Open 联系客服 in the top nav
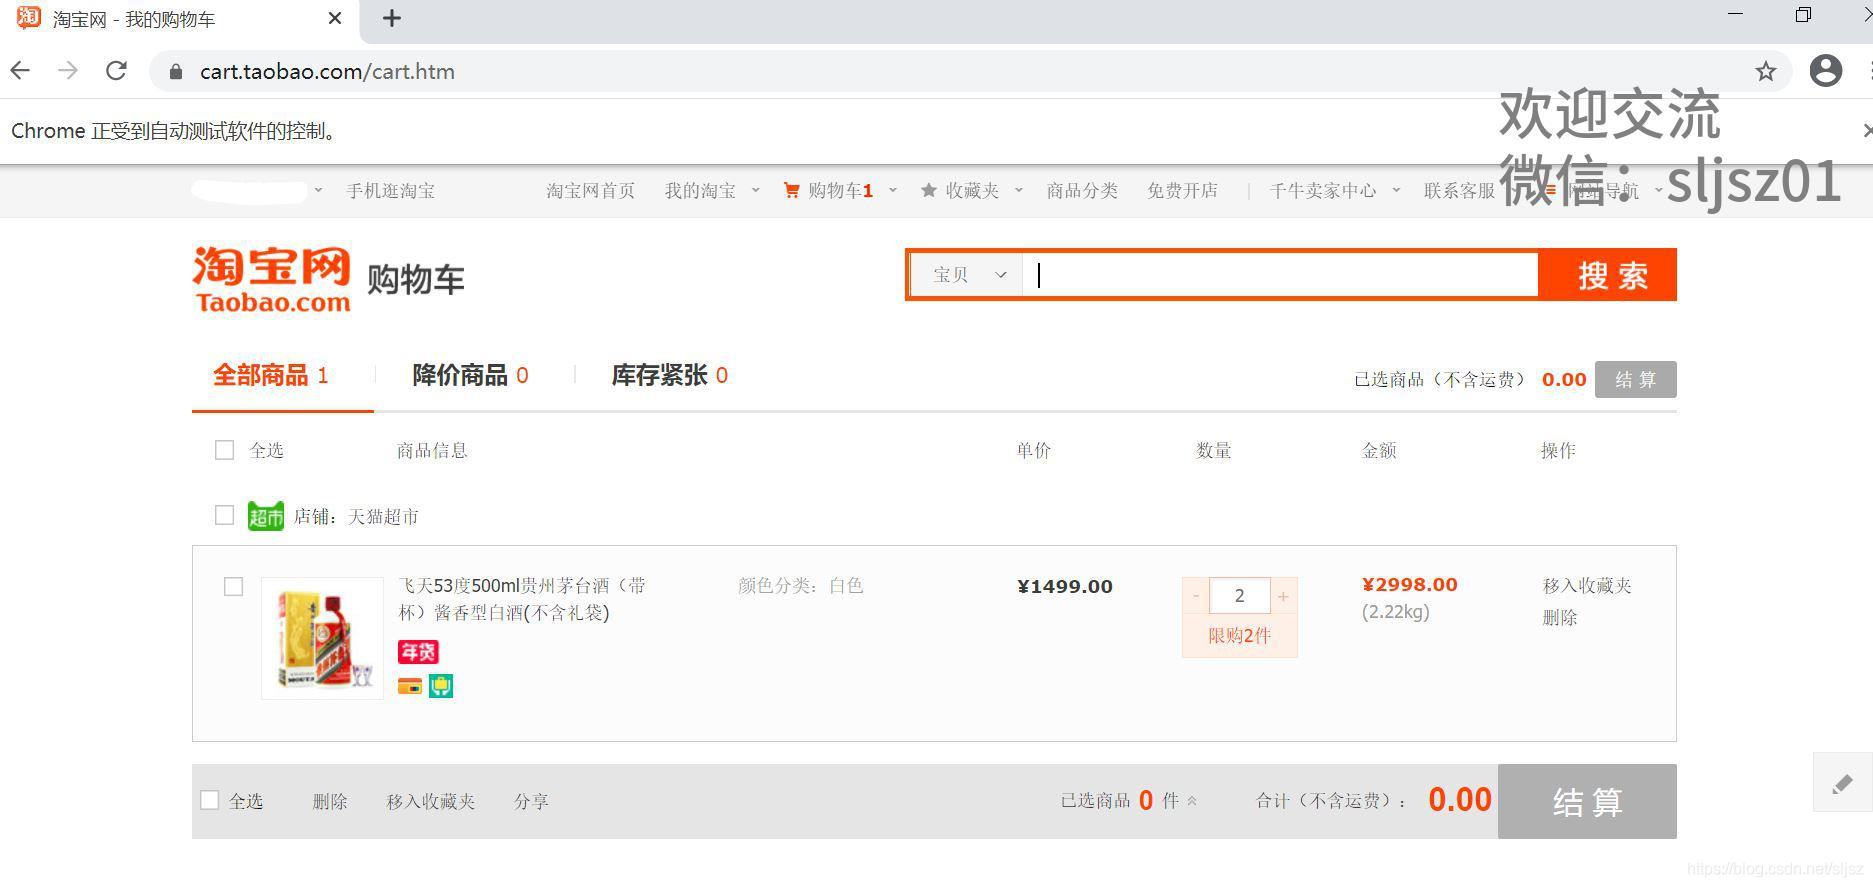Screen dimensions: 1873x887 click(x=1459, y=190)
